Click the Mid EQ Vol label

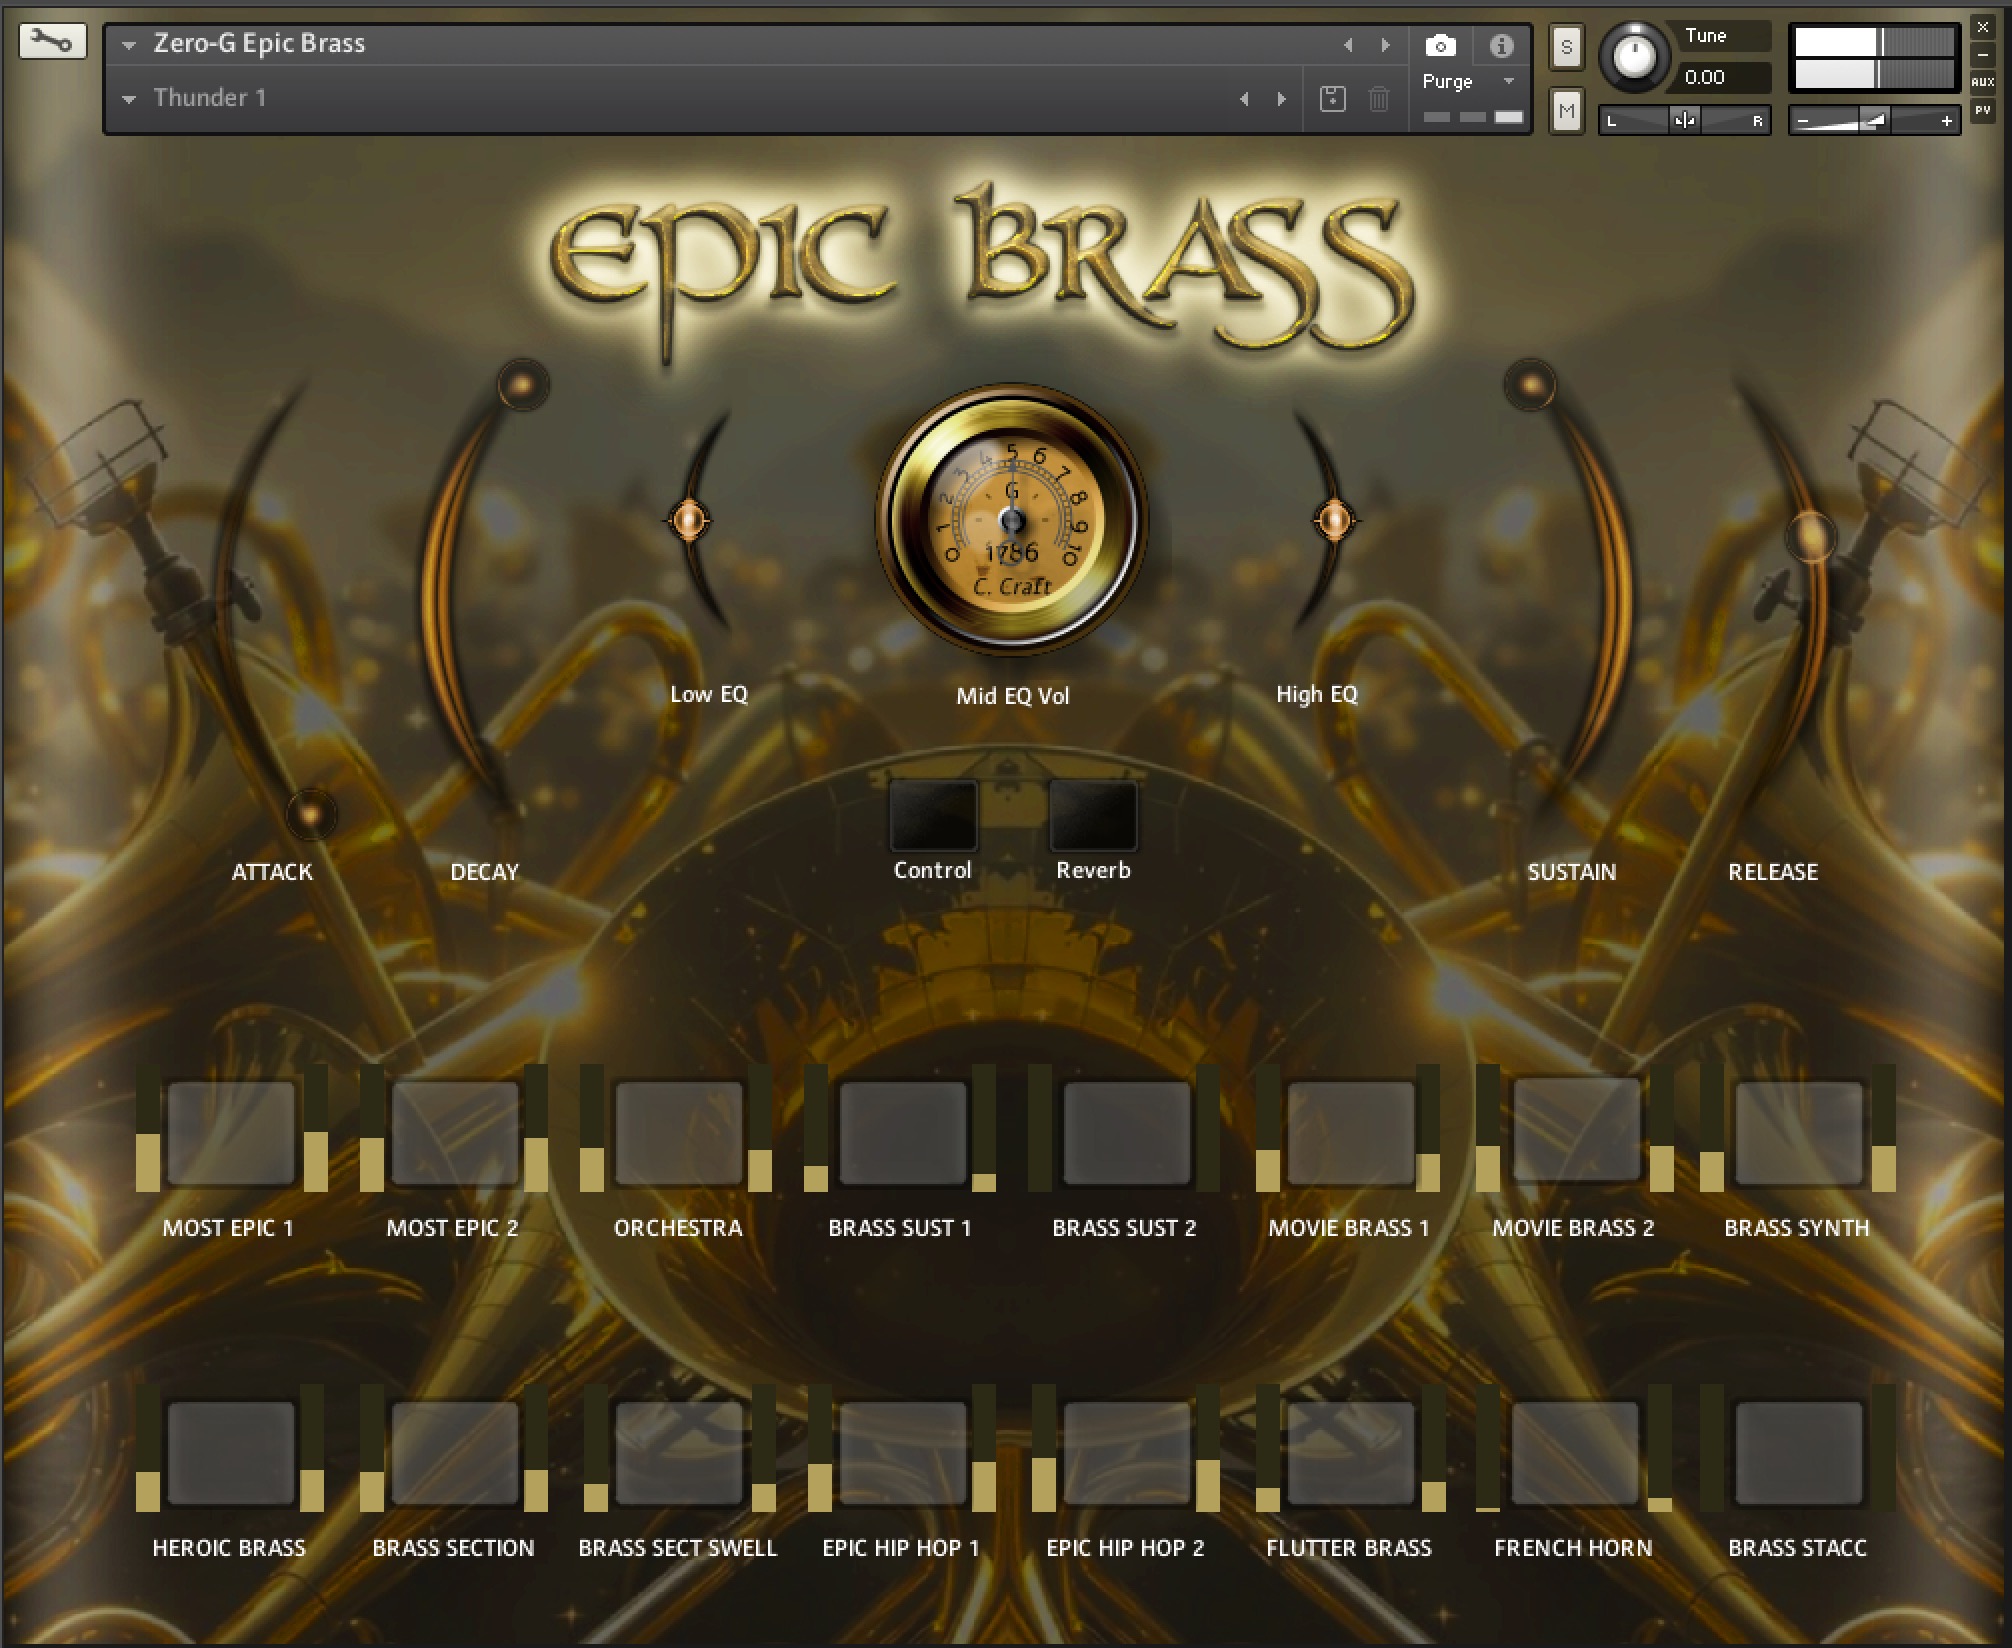[x=1012, y=696]
